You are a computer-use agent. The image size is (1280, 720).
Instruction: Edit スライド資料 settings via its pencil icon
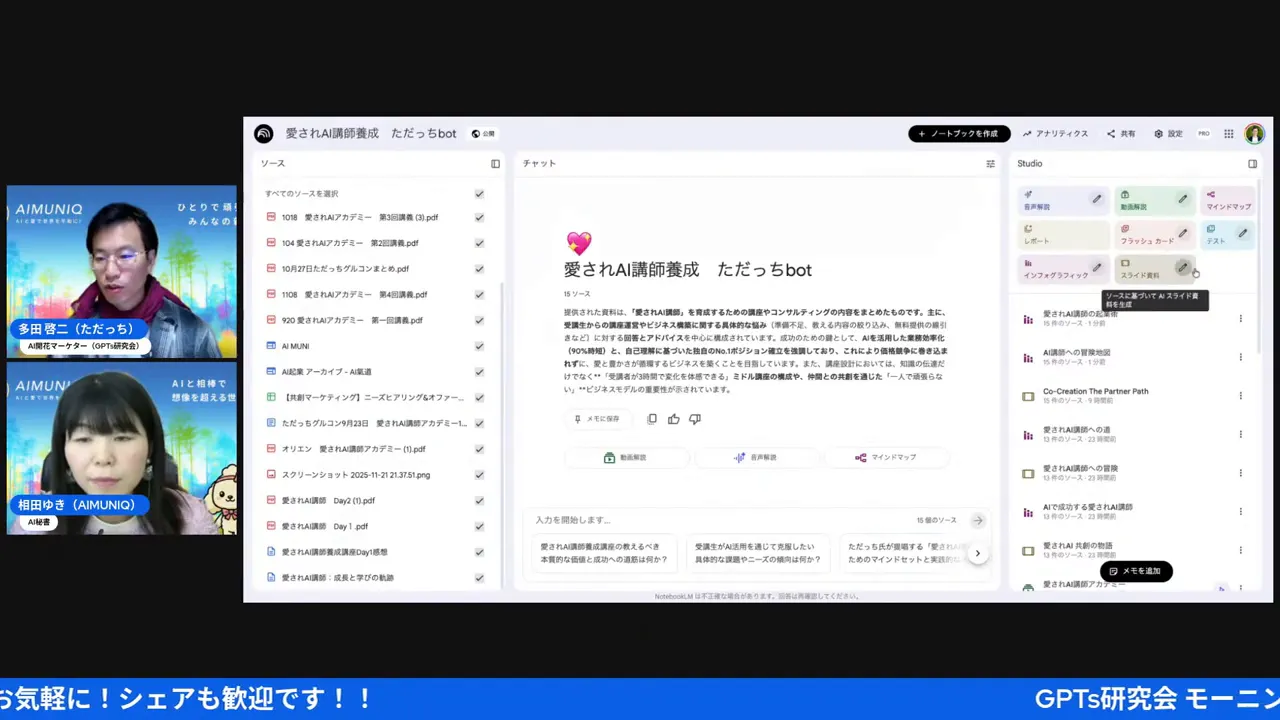(1183, 268)
